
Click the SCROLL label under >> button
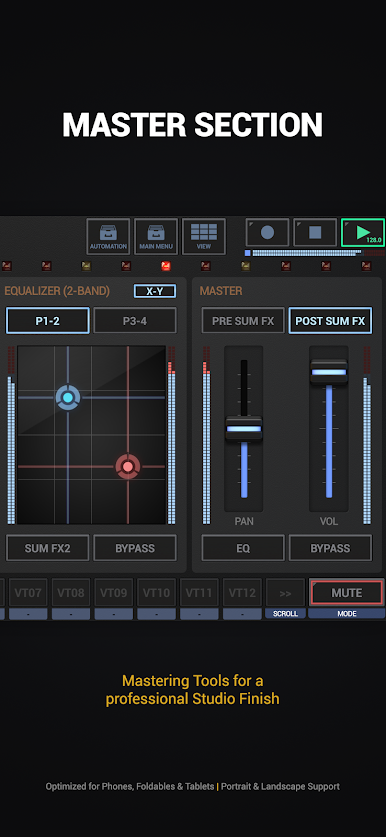285,614
